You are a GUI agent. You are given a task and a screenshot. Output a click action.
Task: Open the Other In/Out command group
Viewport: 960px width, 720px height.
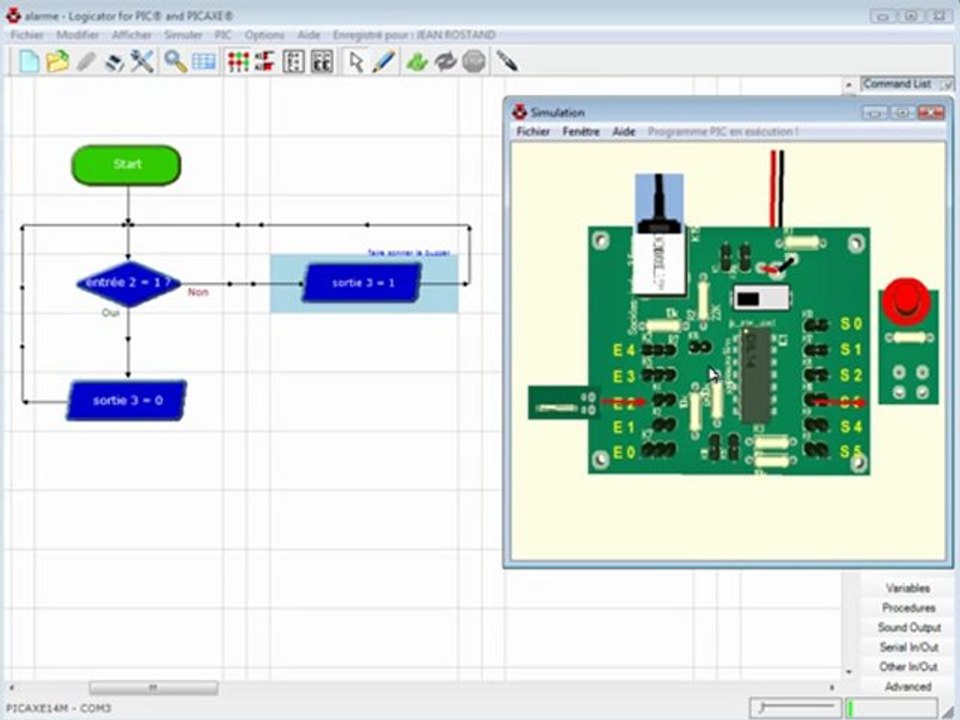(x=907, y=666)
